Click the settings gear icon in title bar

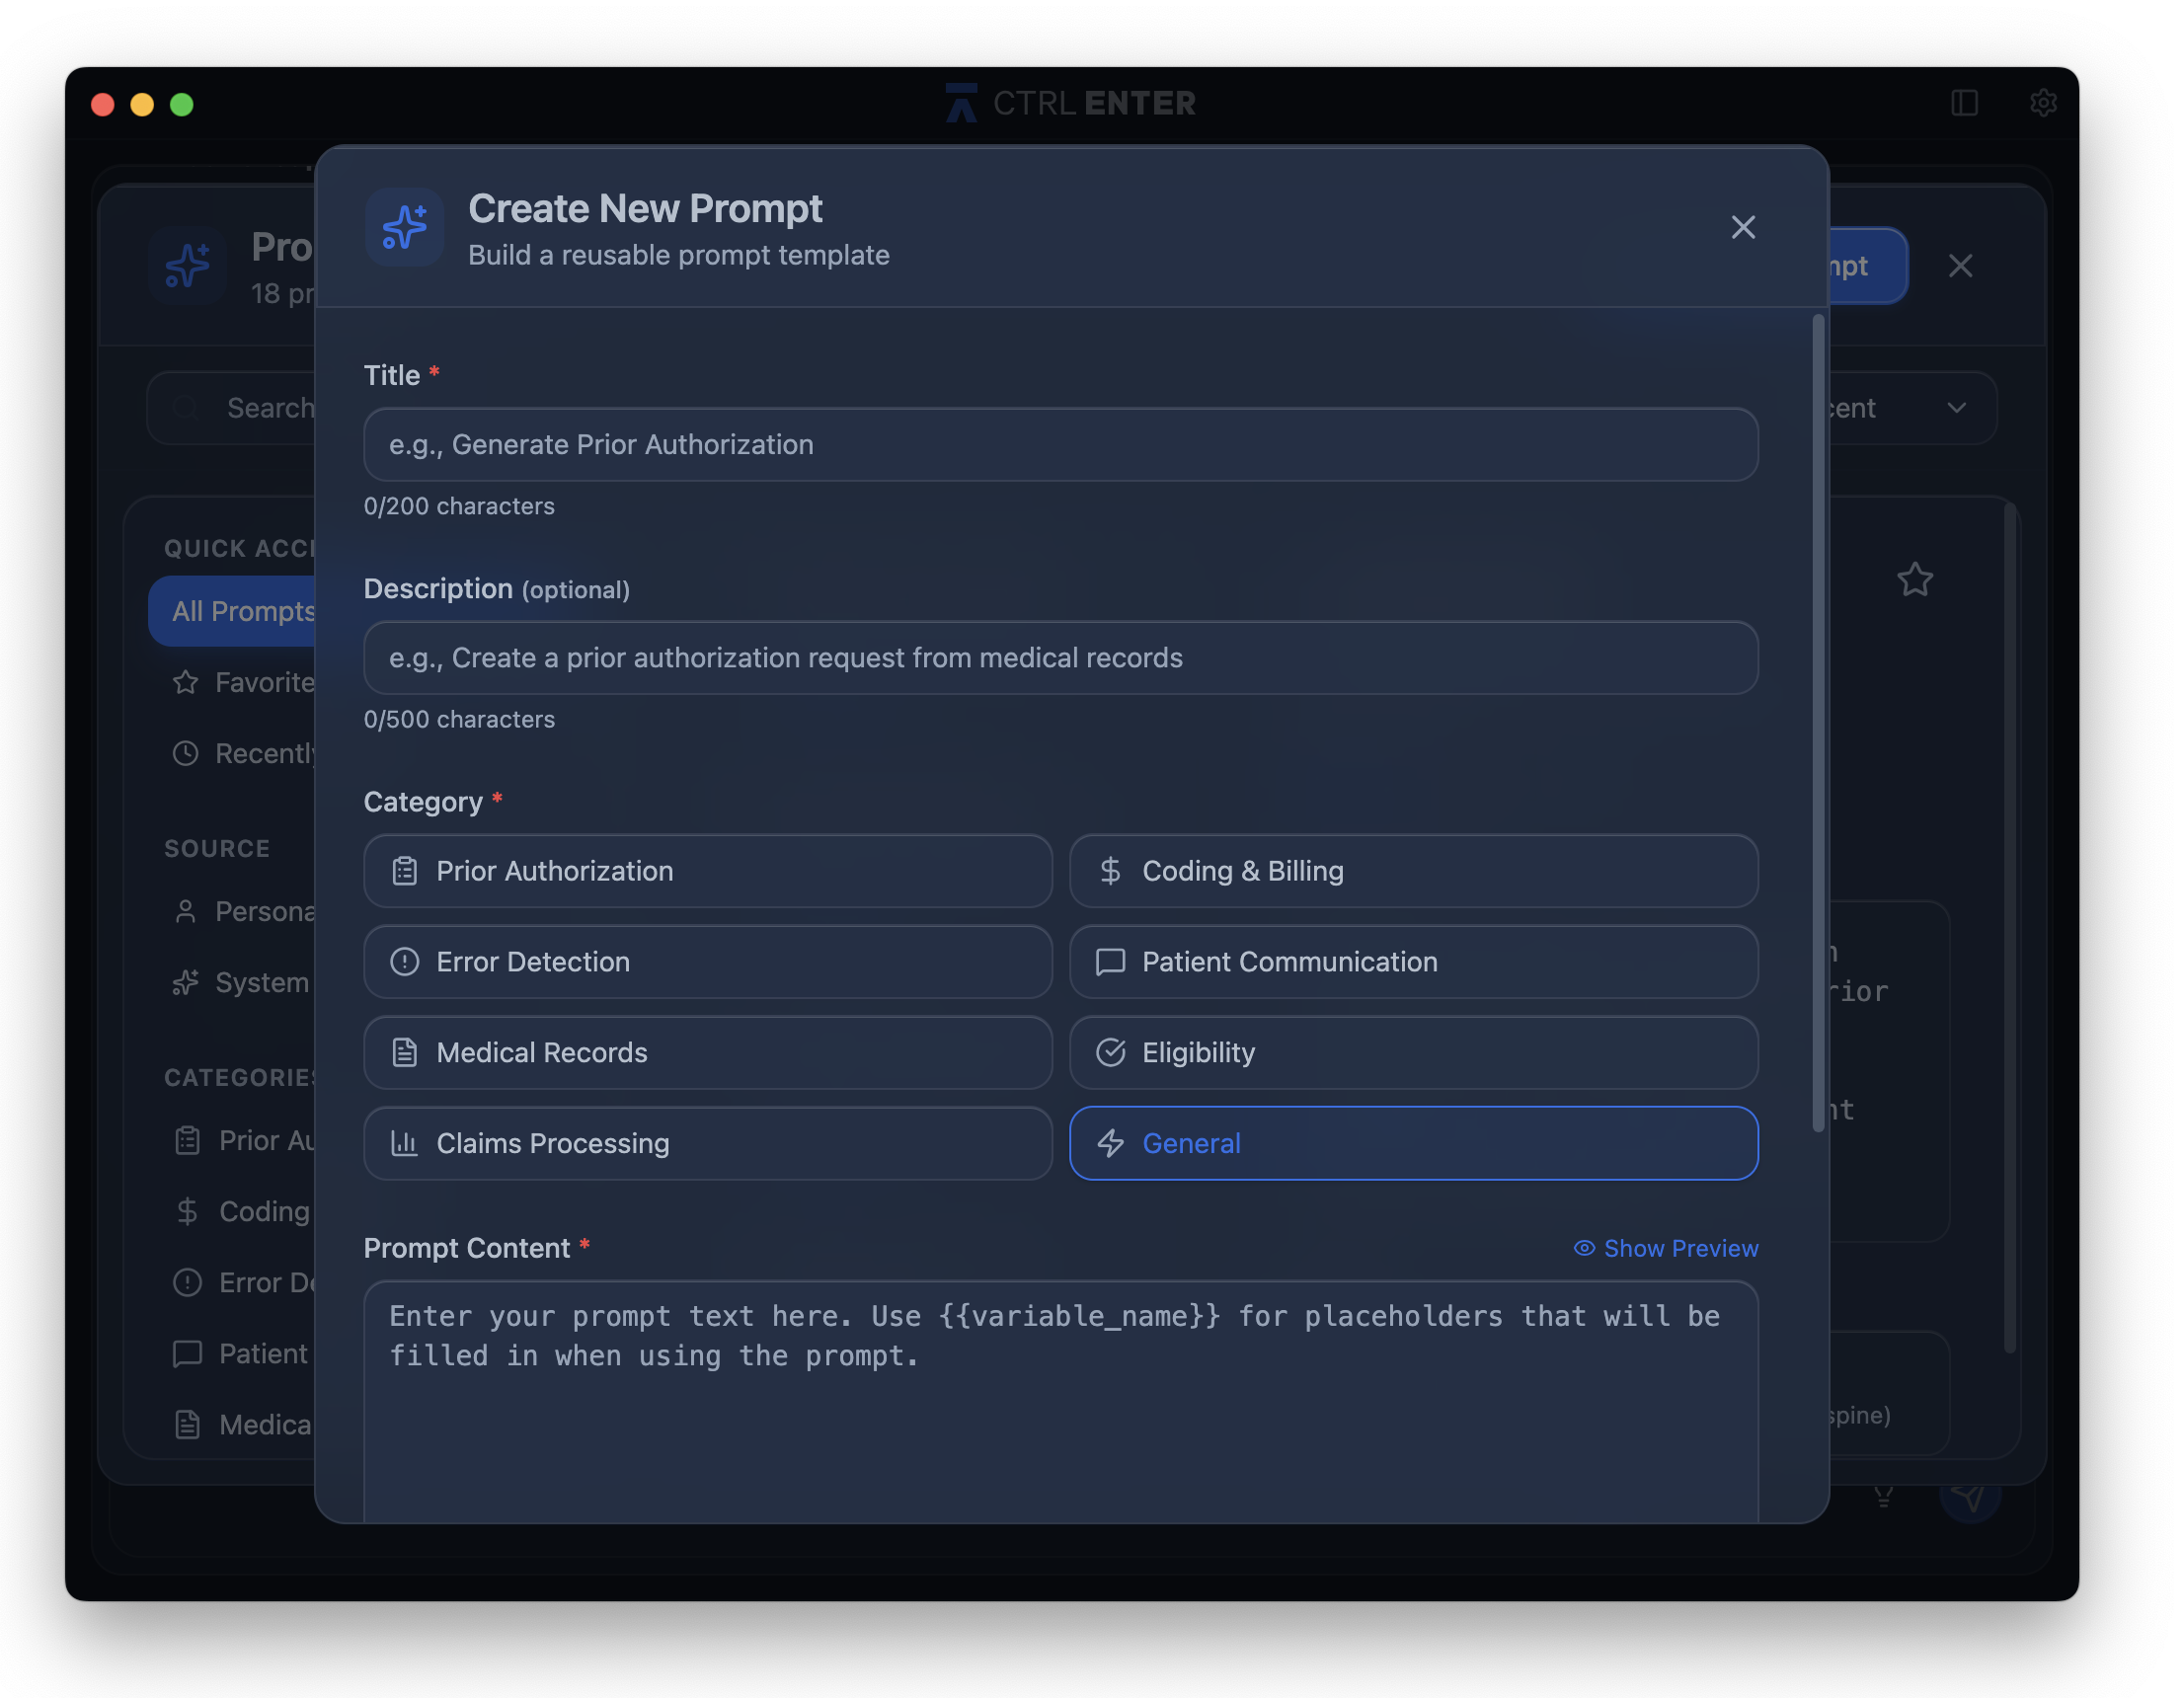pos(2042,103)
